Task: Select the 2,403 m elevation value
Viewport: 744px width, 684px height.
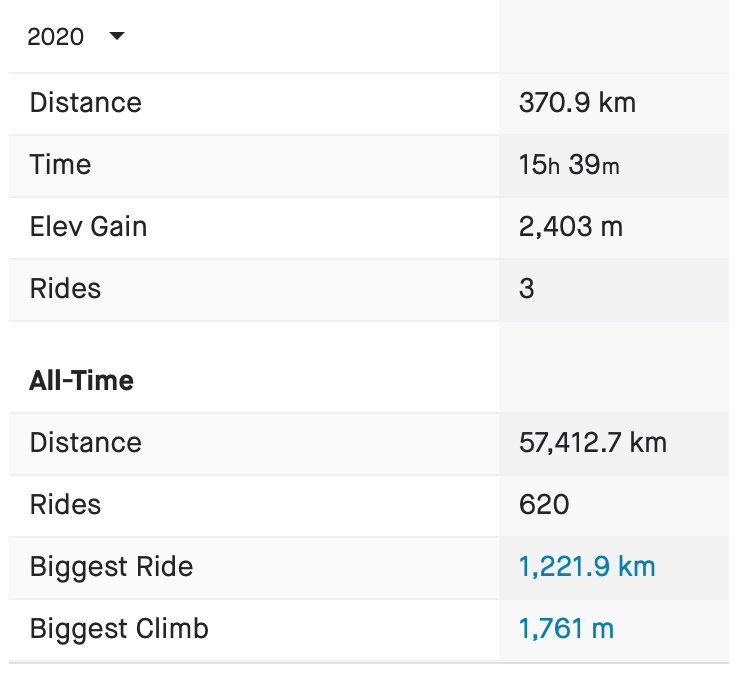Action: 571,227
